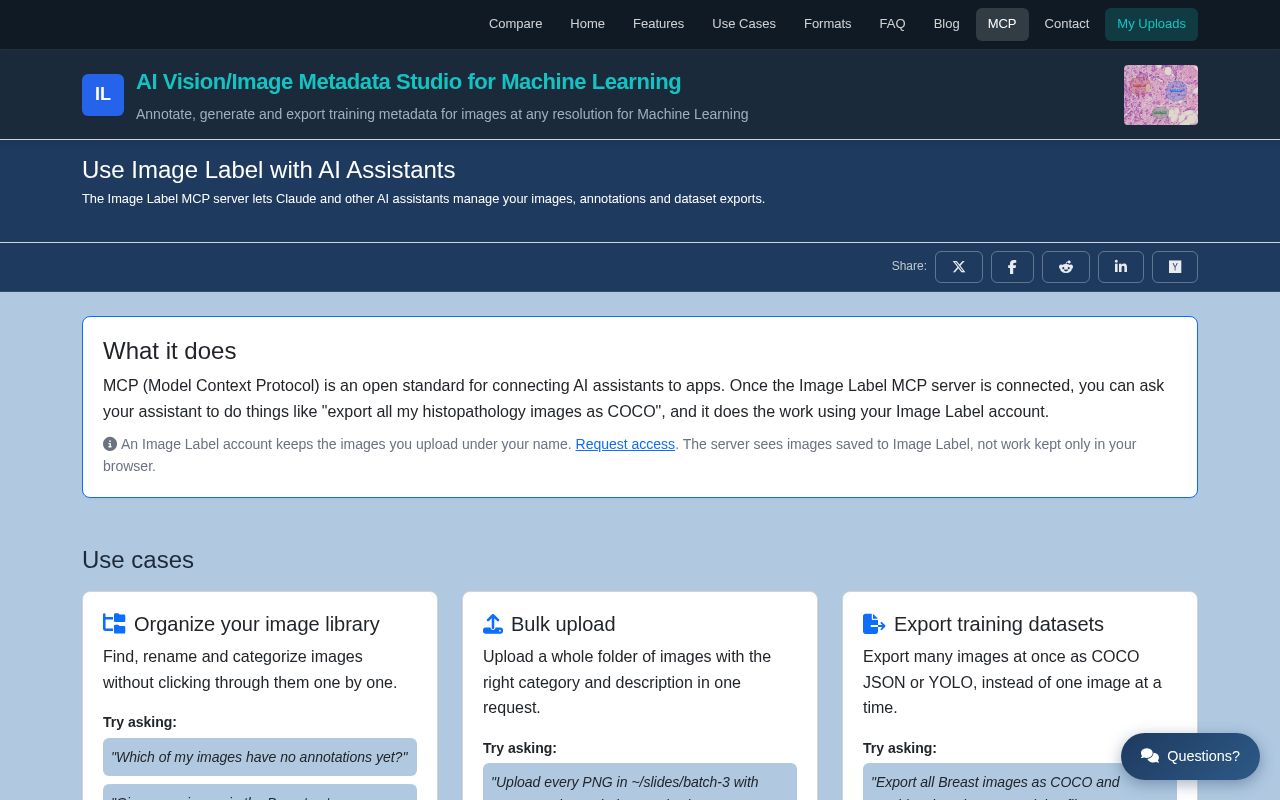Open the Features nav item
The image size is (1280, 800).
click(x=659, y=24)
